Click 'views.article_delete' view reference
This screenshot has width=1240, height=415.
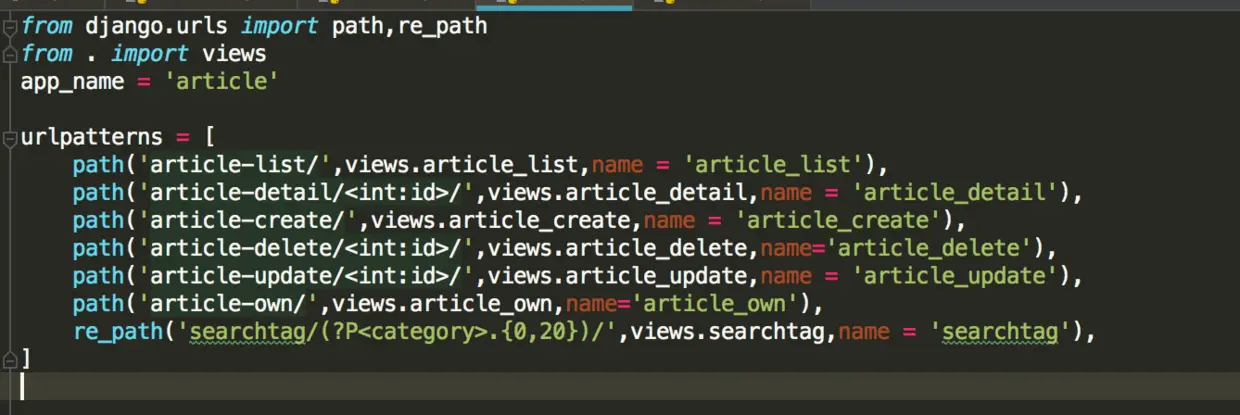pyautogui.click(x=618, y=247)
